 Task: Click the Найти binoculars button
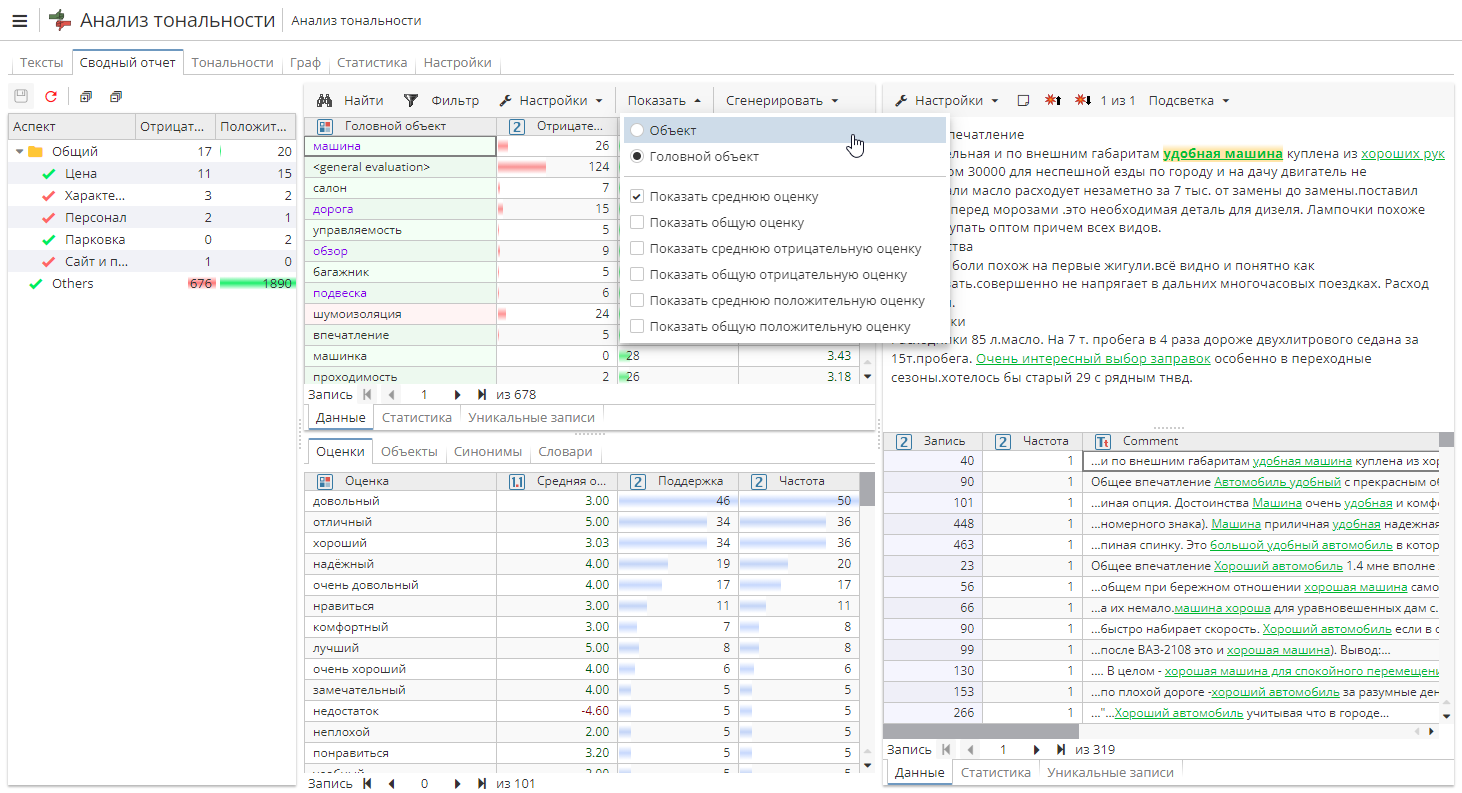pos(350,100)
